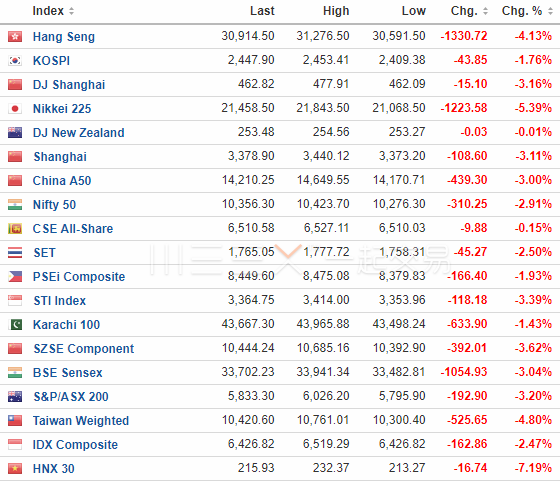Click the Japan flag beside Nikkei 225
560x481 pixels.
(x=15, y=109)
